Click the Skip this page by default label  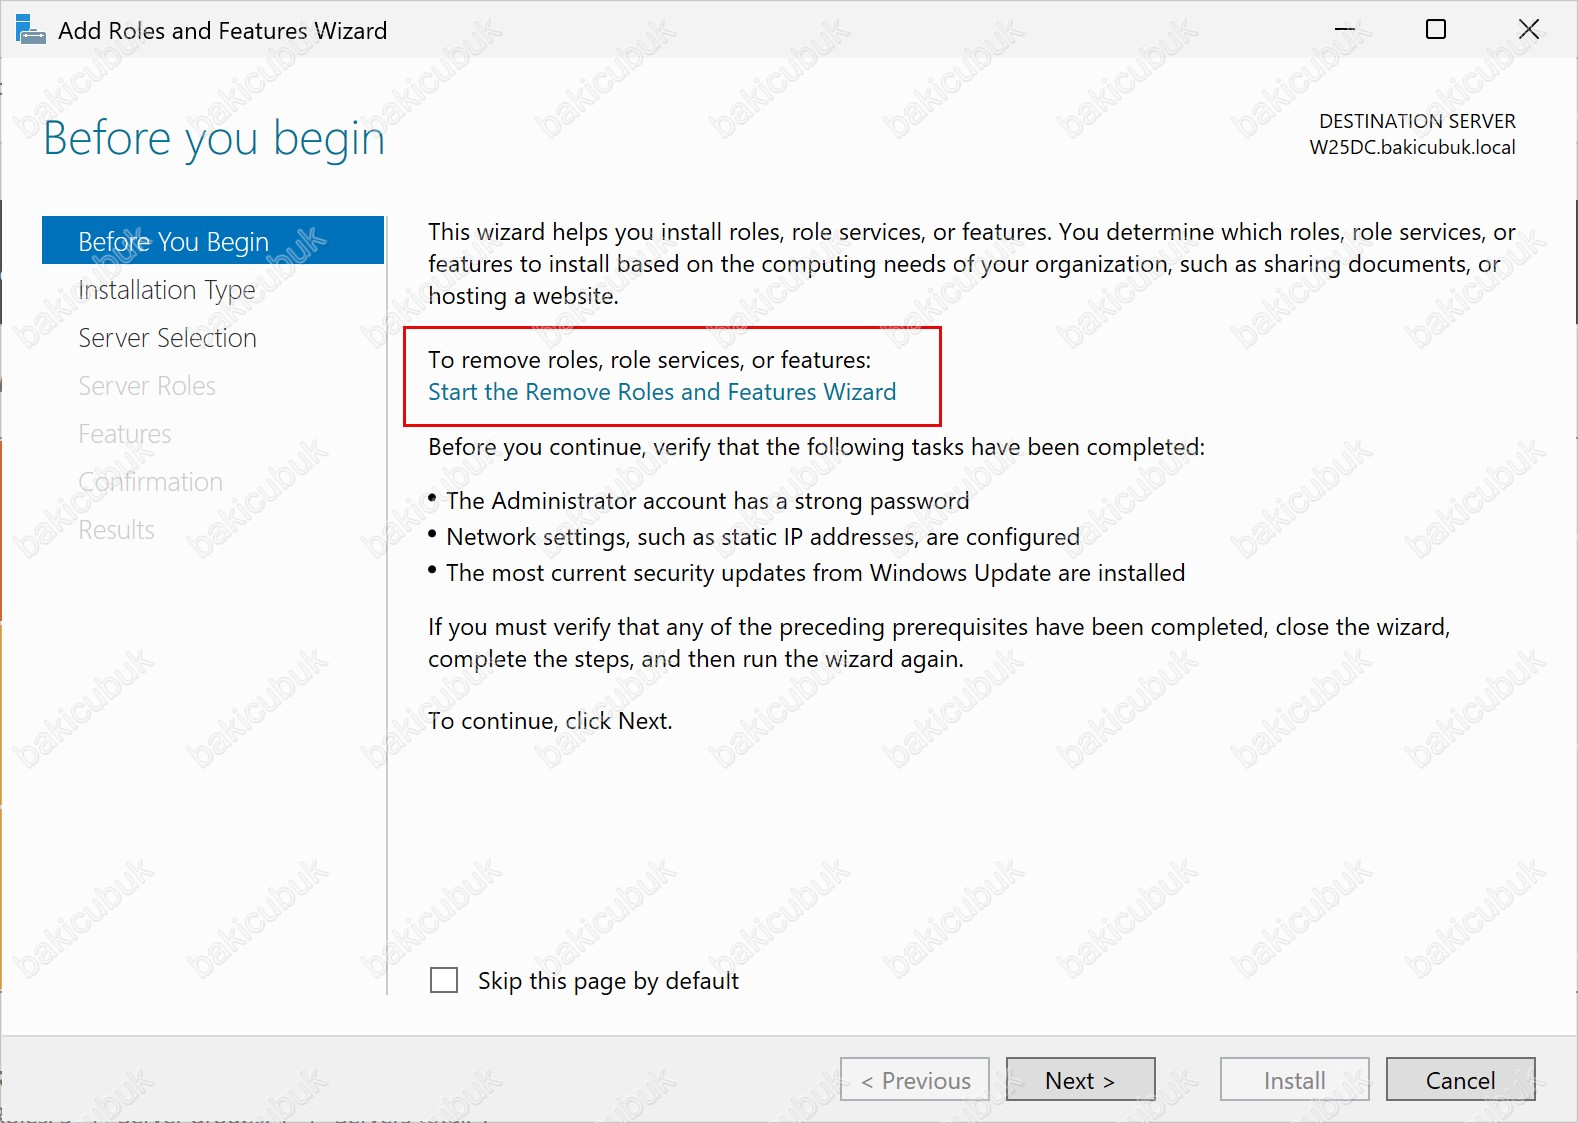pyautogui.click(x=608, y=981)
